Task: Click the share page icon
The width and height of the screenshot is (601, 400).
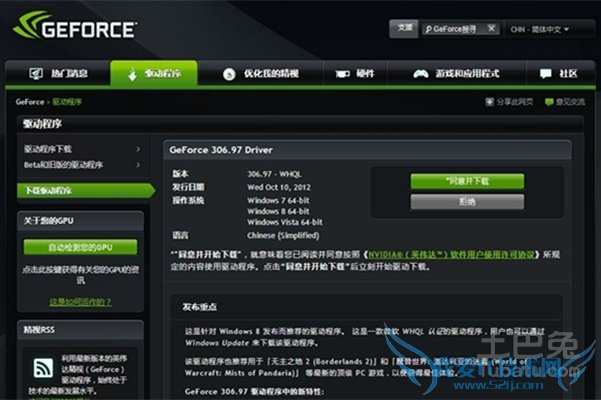Action: [489, 102]
